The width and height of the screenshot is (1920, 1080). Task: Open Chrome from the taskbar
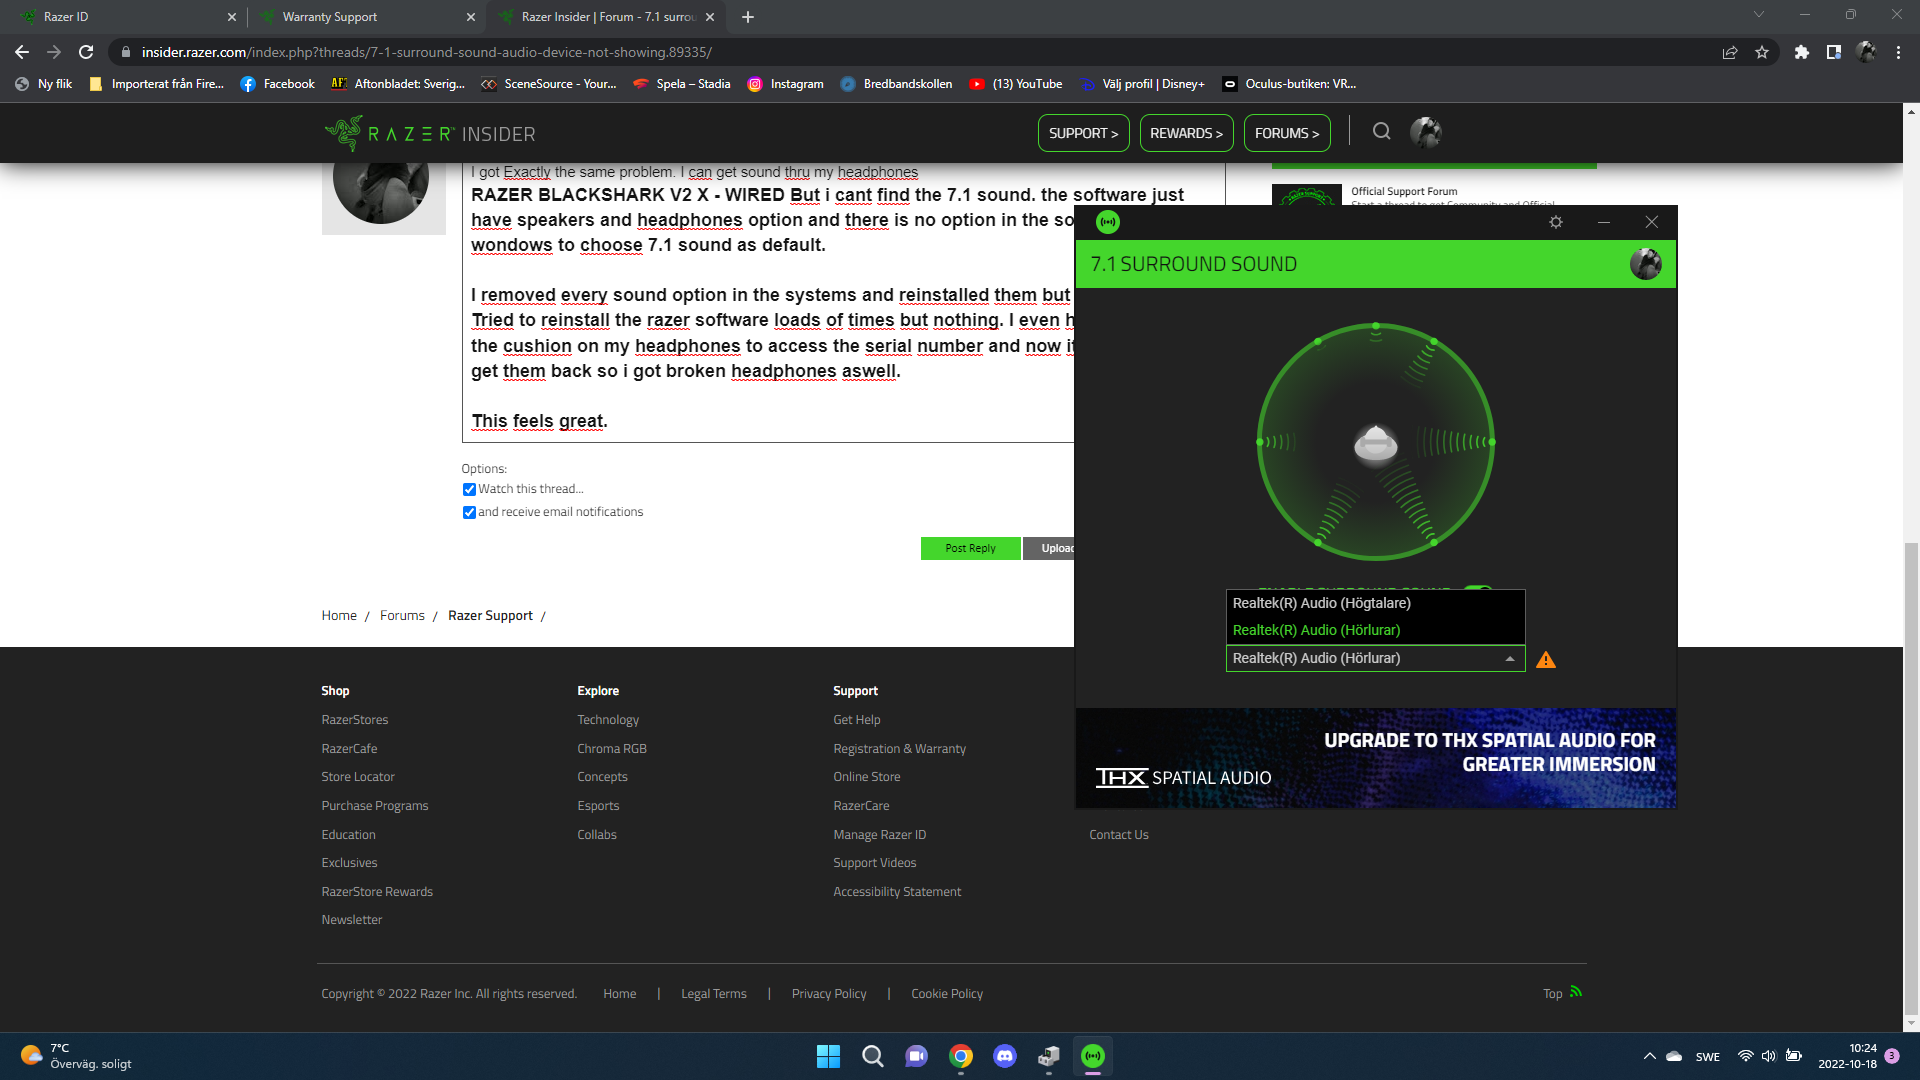point(961,1056)
